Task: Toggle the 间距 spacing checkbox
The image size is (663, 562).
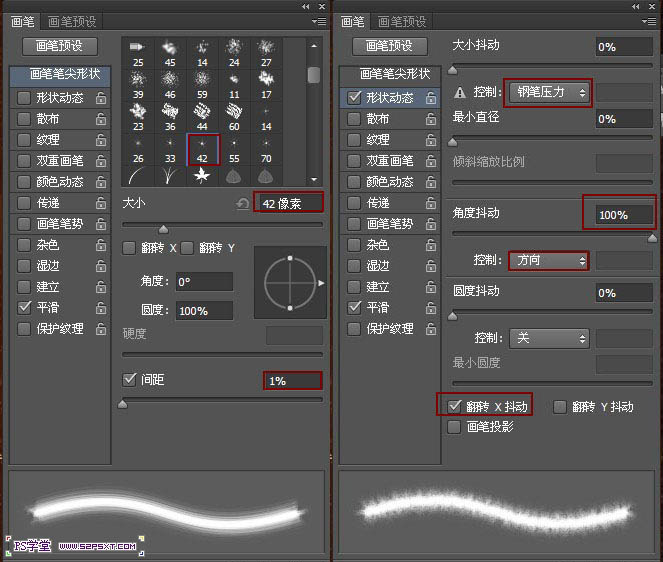Action: click(x=129, y=380)
